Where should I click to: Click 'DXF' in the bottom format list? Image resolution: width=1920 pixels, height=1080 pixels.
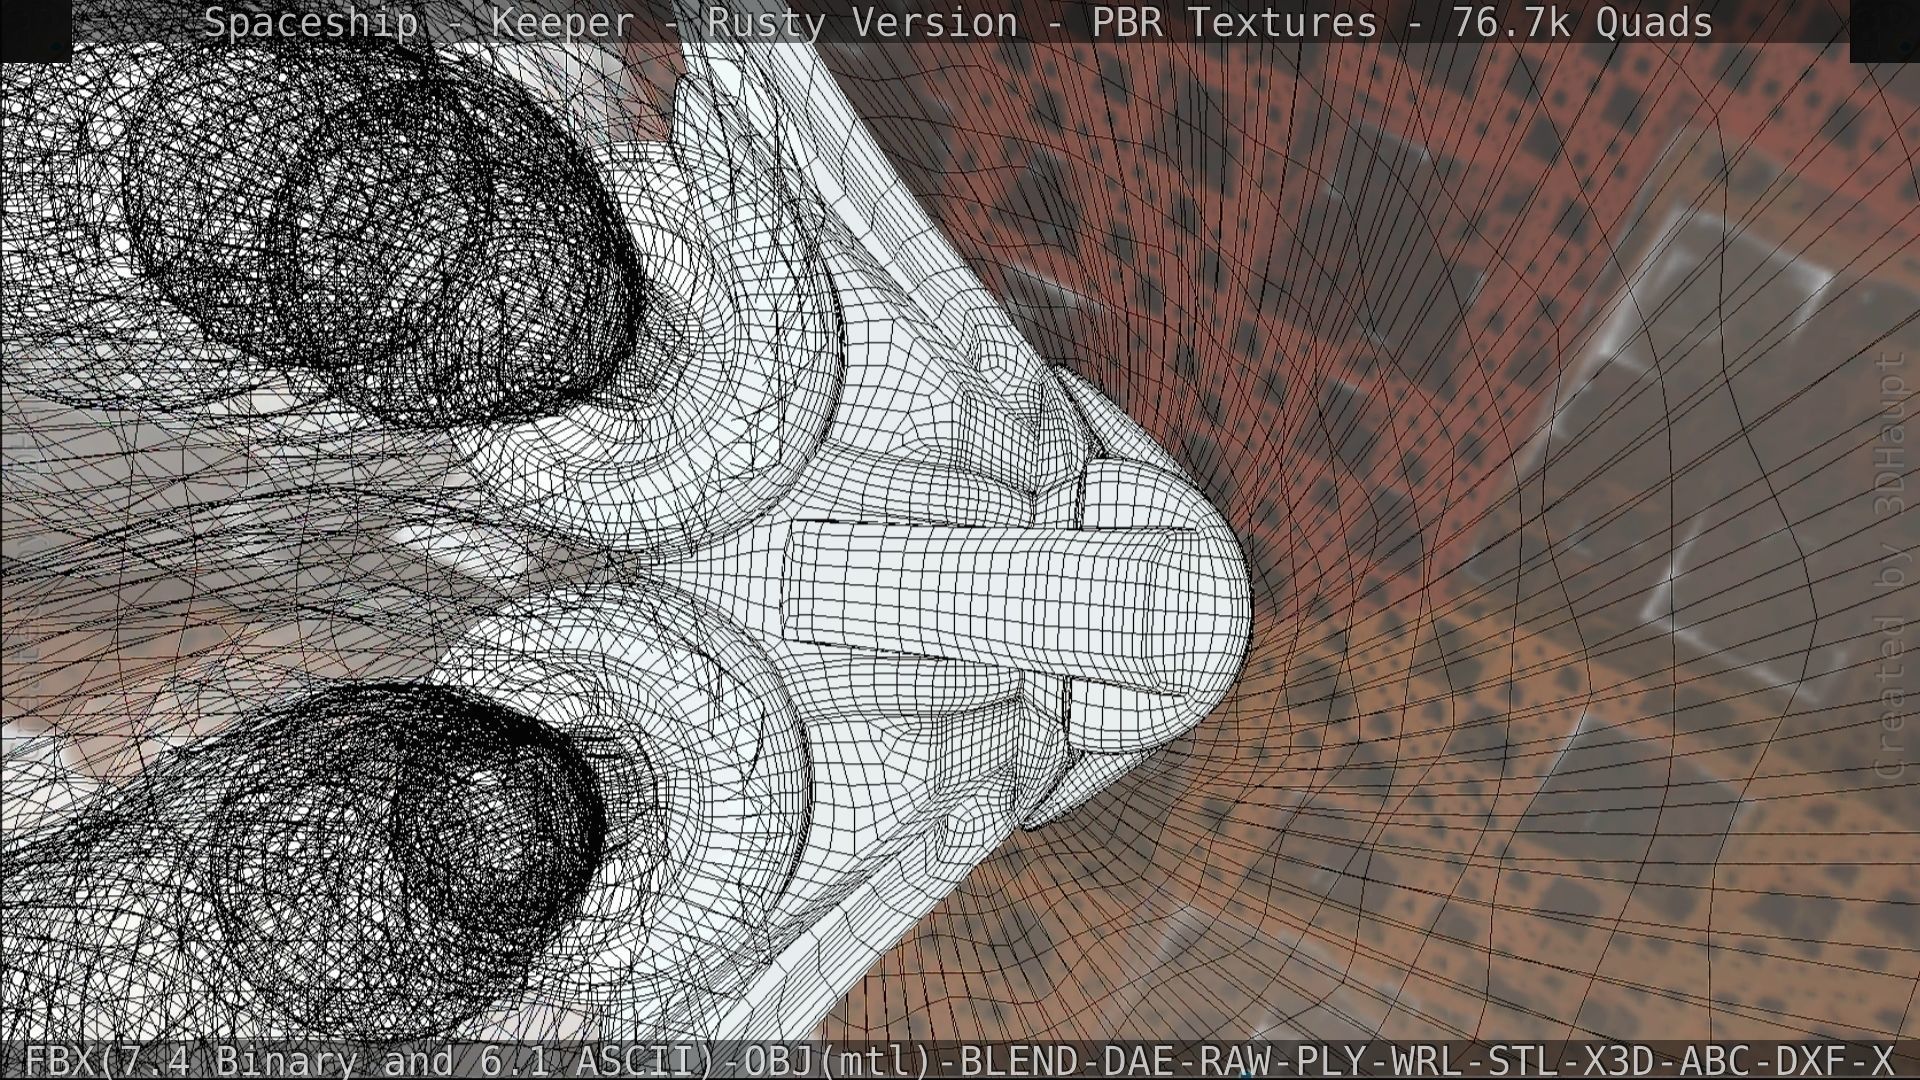click(x=1813, y=1060)
